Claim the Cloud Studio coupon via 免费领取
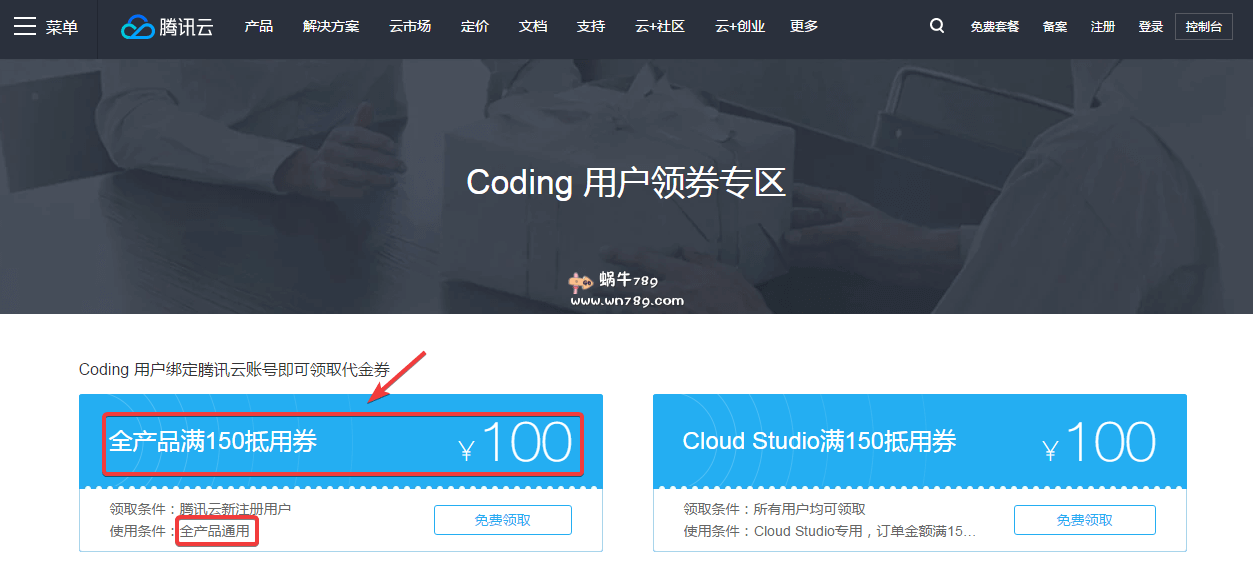 tap(1084, 520)
